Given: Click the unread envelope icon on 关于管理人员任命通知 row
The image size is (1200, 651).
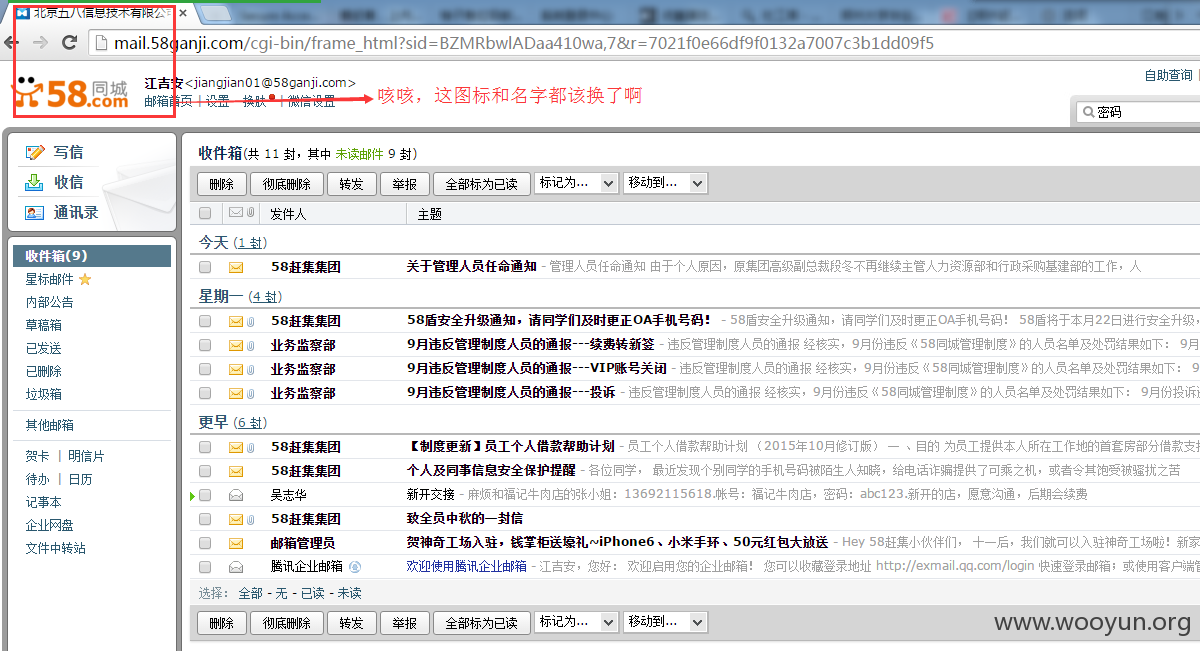Looking at the screenshot, I should point(236,267).
